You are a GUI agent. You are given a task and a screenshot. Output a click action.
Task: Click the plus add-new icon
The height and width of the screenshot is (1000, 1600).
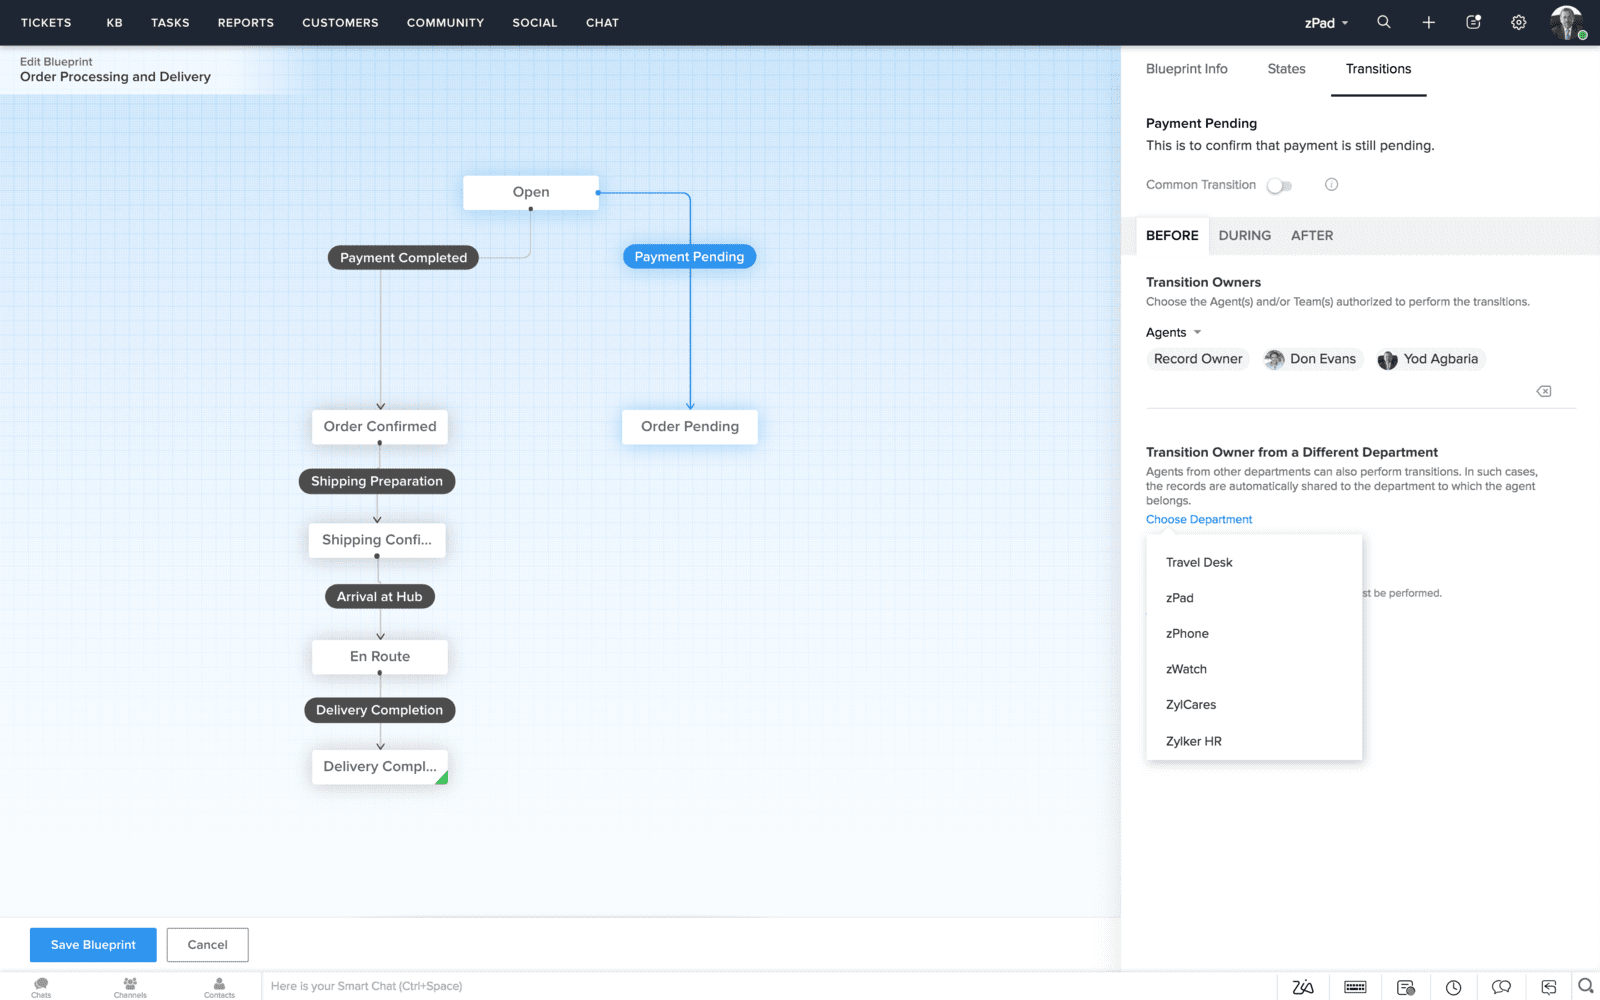pos(1429,22)
